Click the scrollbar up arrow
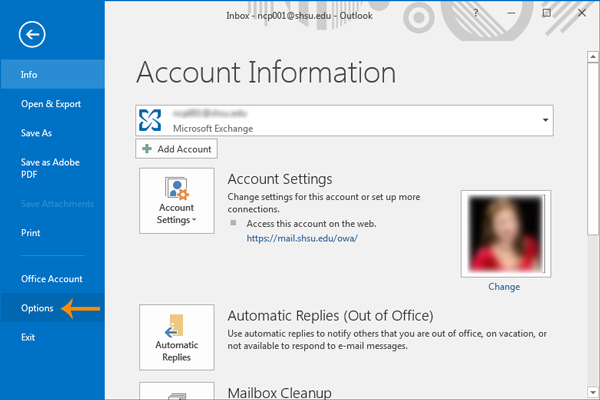Image resolution: width=600 pixels, height=400 pixels. click(x=593, y=57)
